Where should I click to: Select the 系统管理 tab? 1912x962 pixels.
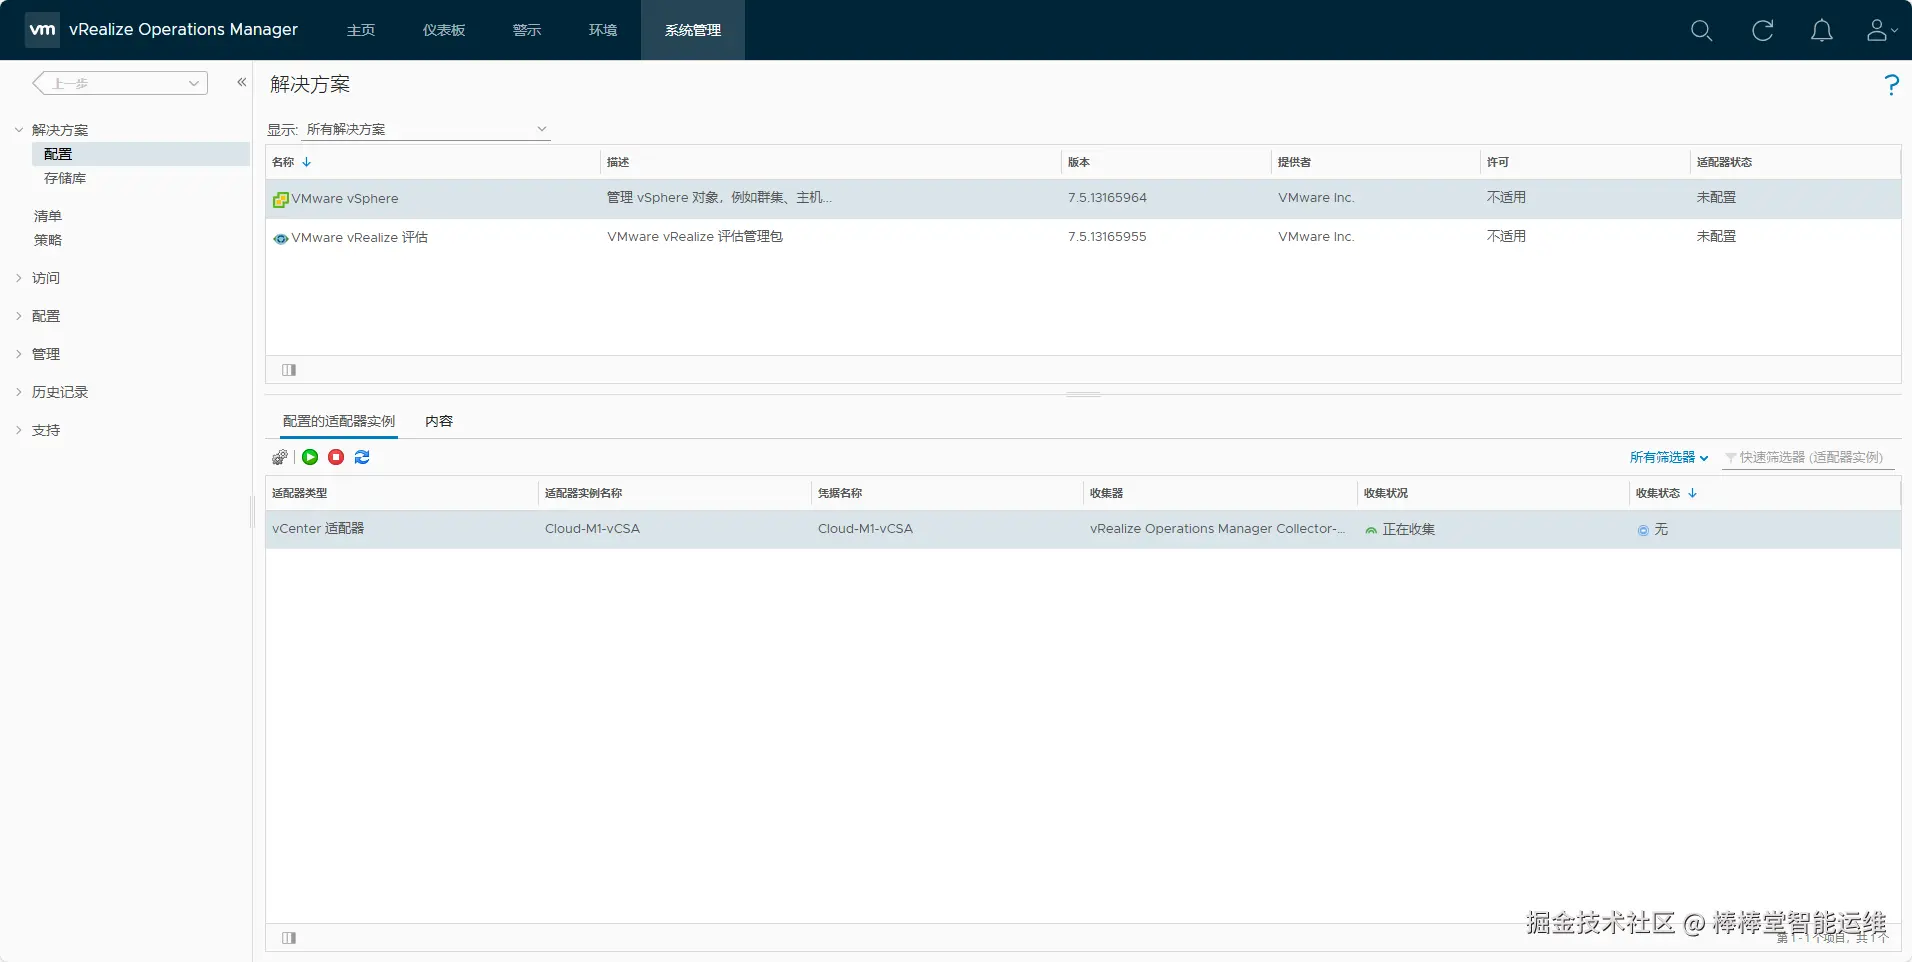[x=693, y=30]
